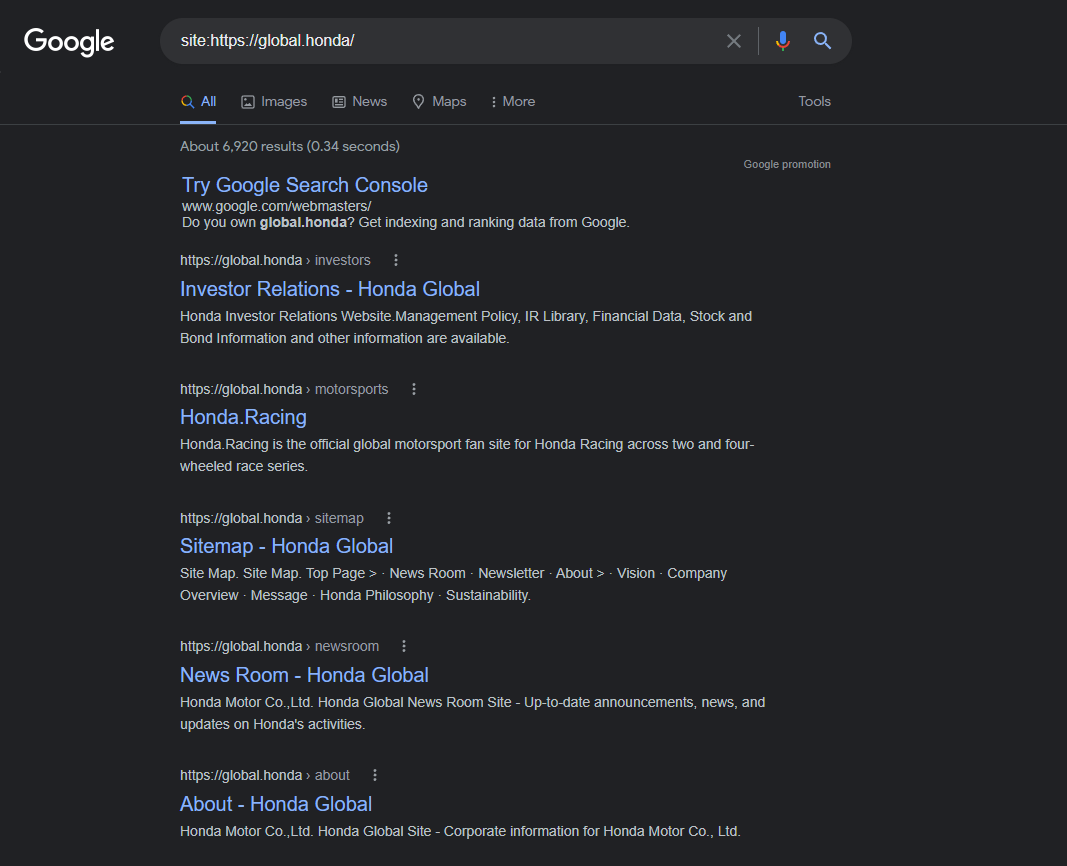Open the Try Google Search Console link
This screenshot has width=1067, height=866.
click(x=304, y=185)
